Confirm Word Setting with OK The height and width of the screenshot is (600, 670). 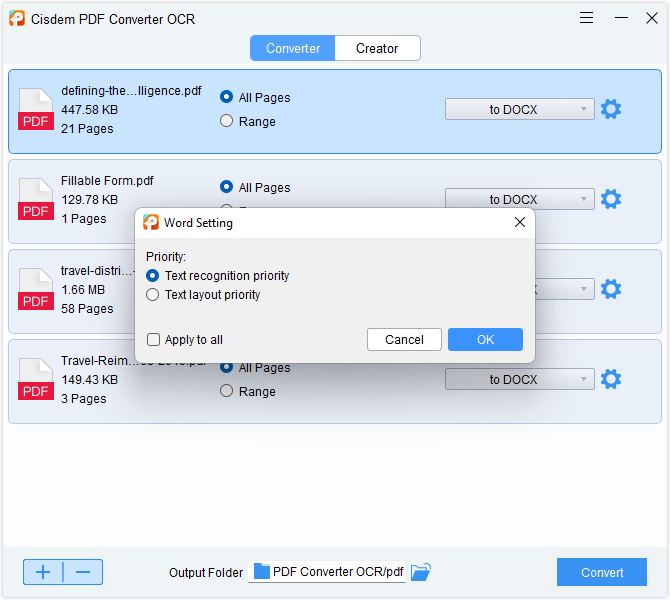pyautogui.click(x=485, y=340)
